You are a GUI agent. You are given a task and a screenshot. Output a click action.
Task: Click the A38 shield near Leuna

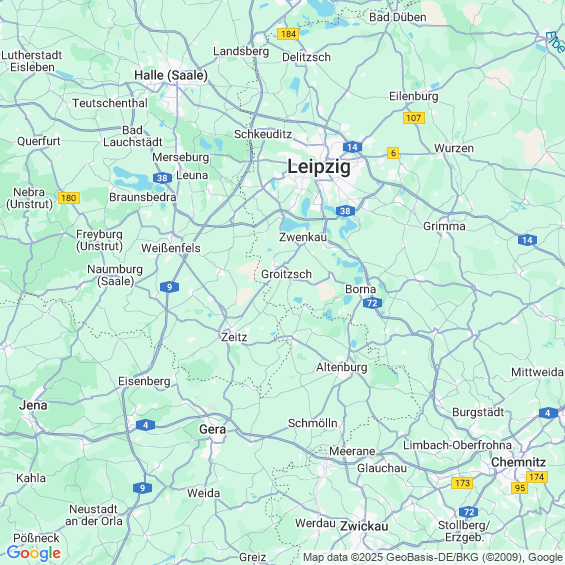pyautogui.click(x=162, y=178)
